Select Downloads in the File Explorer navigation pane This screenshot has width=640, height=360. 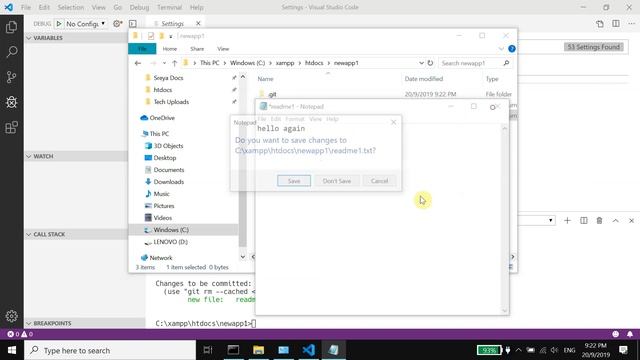(169, 182)
